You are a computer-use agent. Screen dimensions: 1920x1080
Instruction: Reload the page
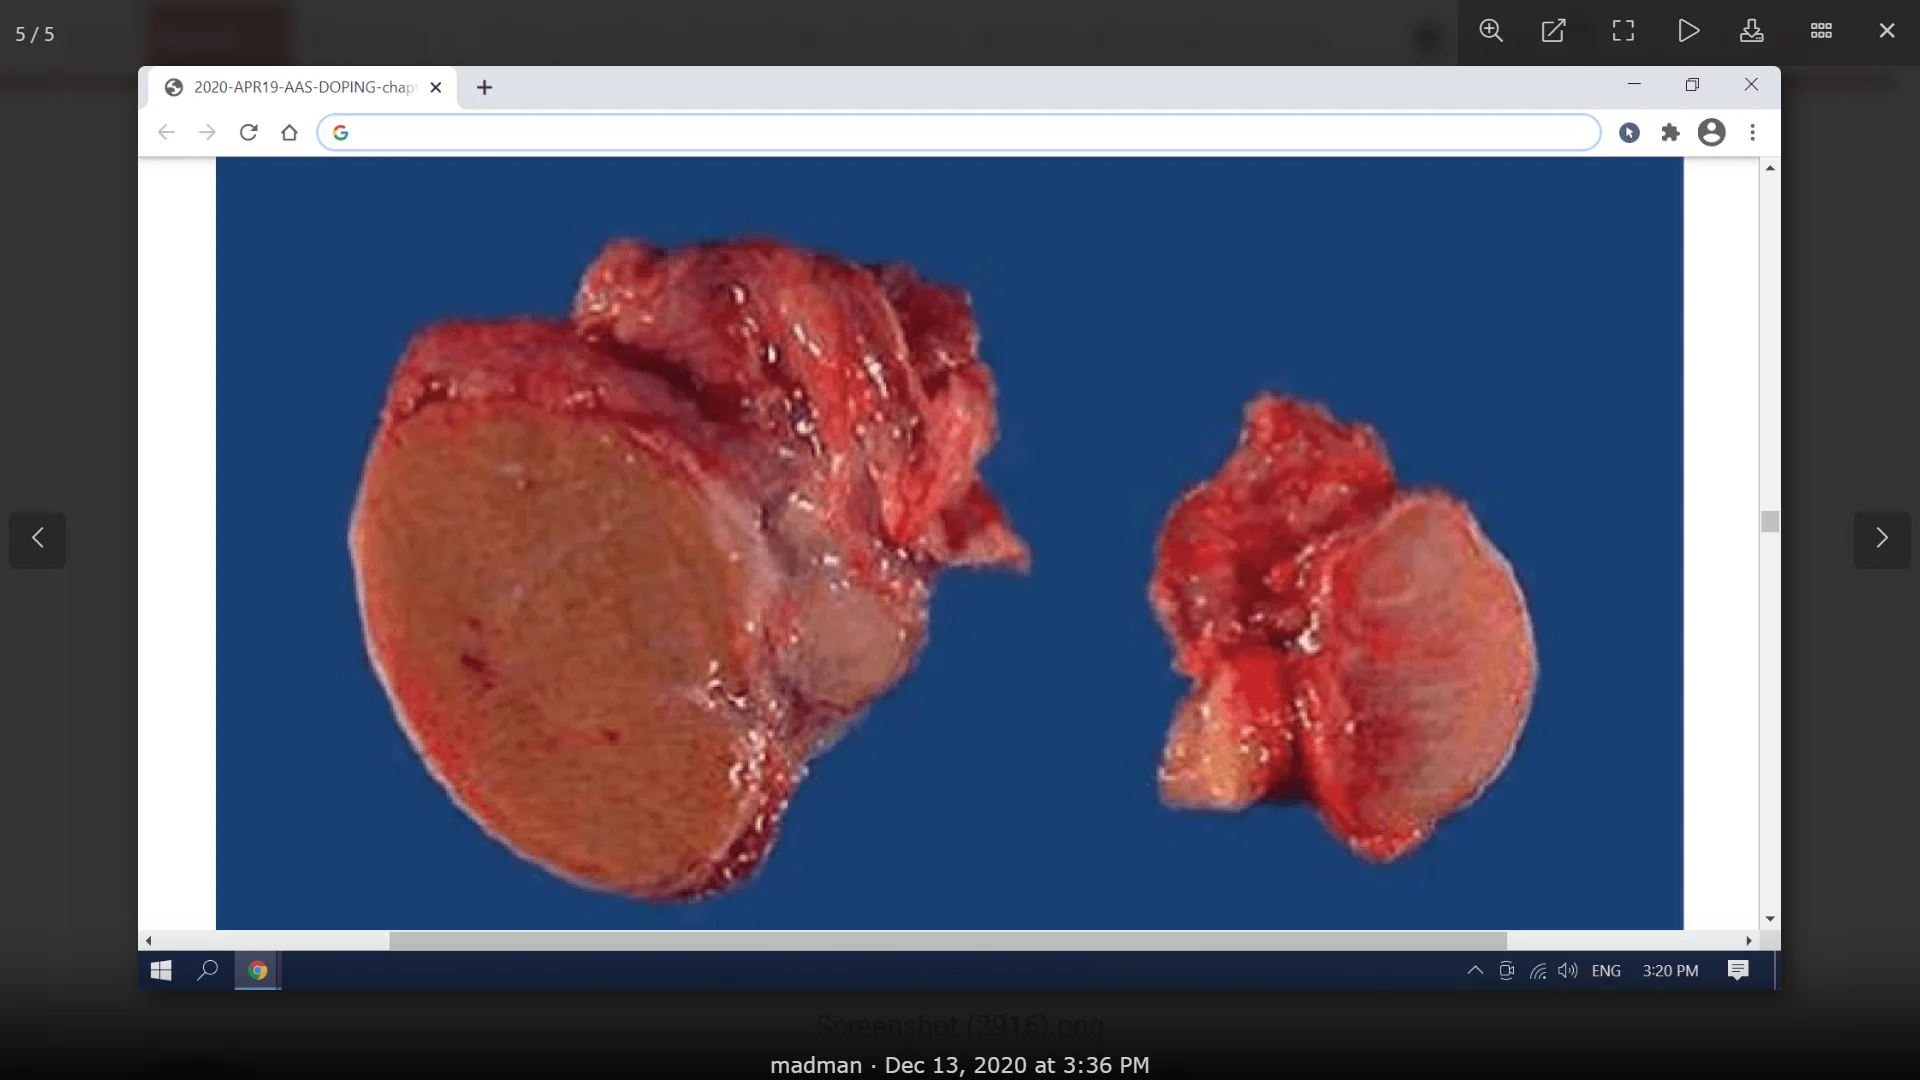pyautogui.click(x=248, y=132)
